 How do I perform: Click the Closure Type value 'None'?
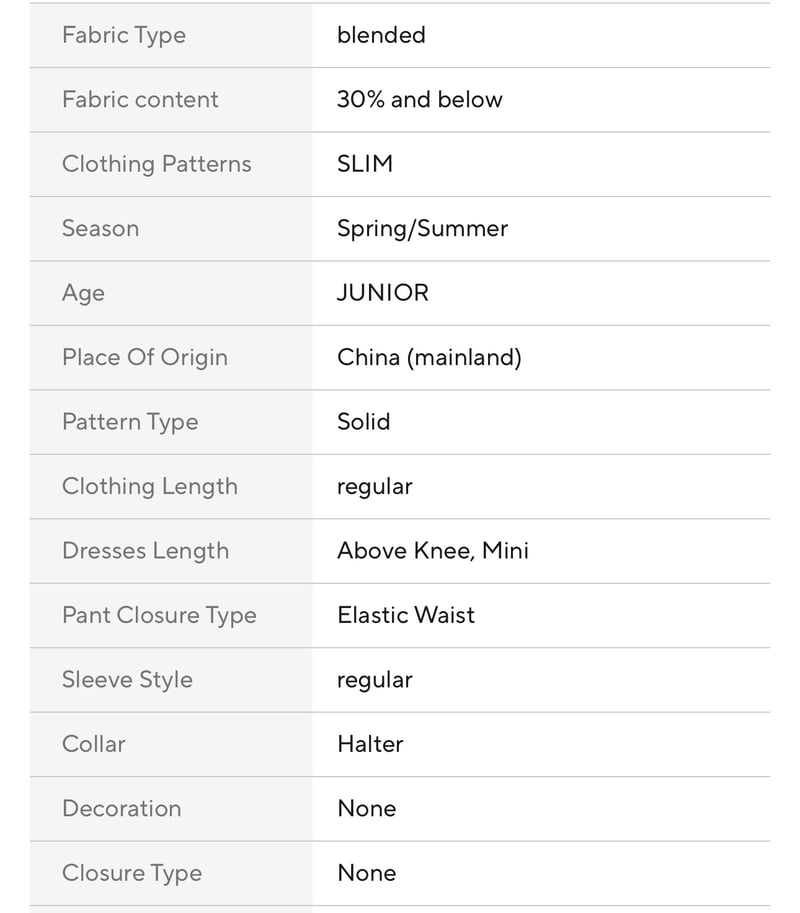367,873
